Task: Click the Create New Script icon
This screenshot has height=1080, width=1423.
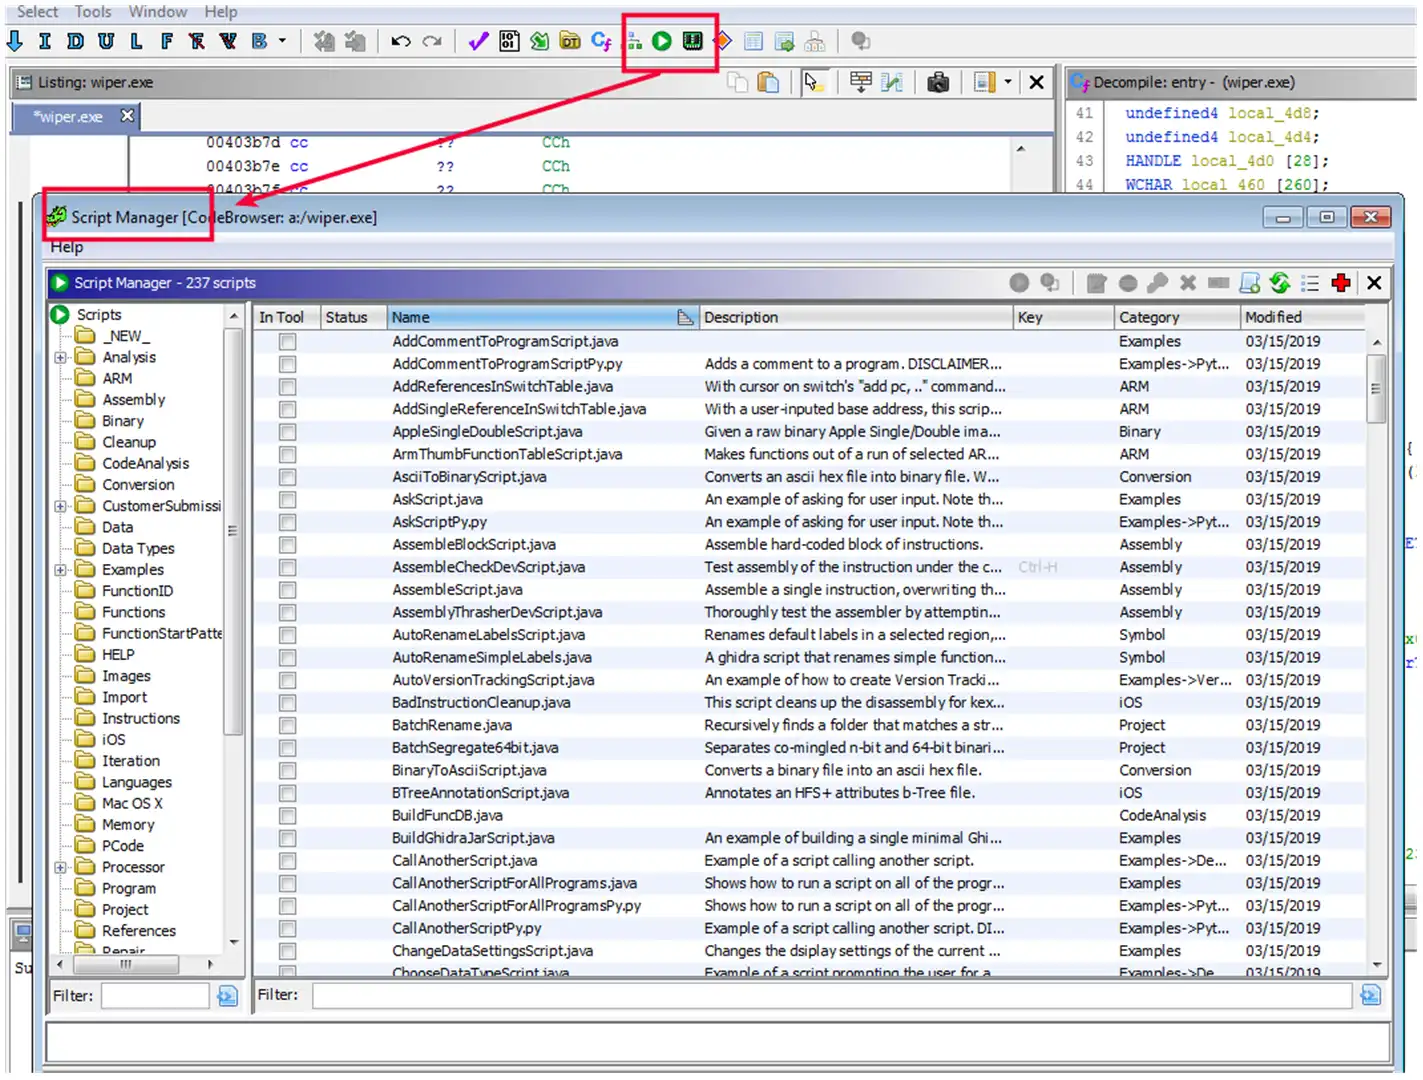Action: coord(1249,283)
